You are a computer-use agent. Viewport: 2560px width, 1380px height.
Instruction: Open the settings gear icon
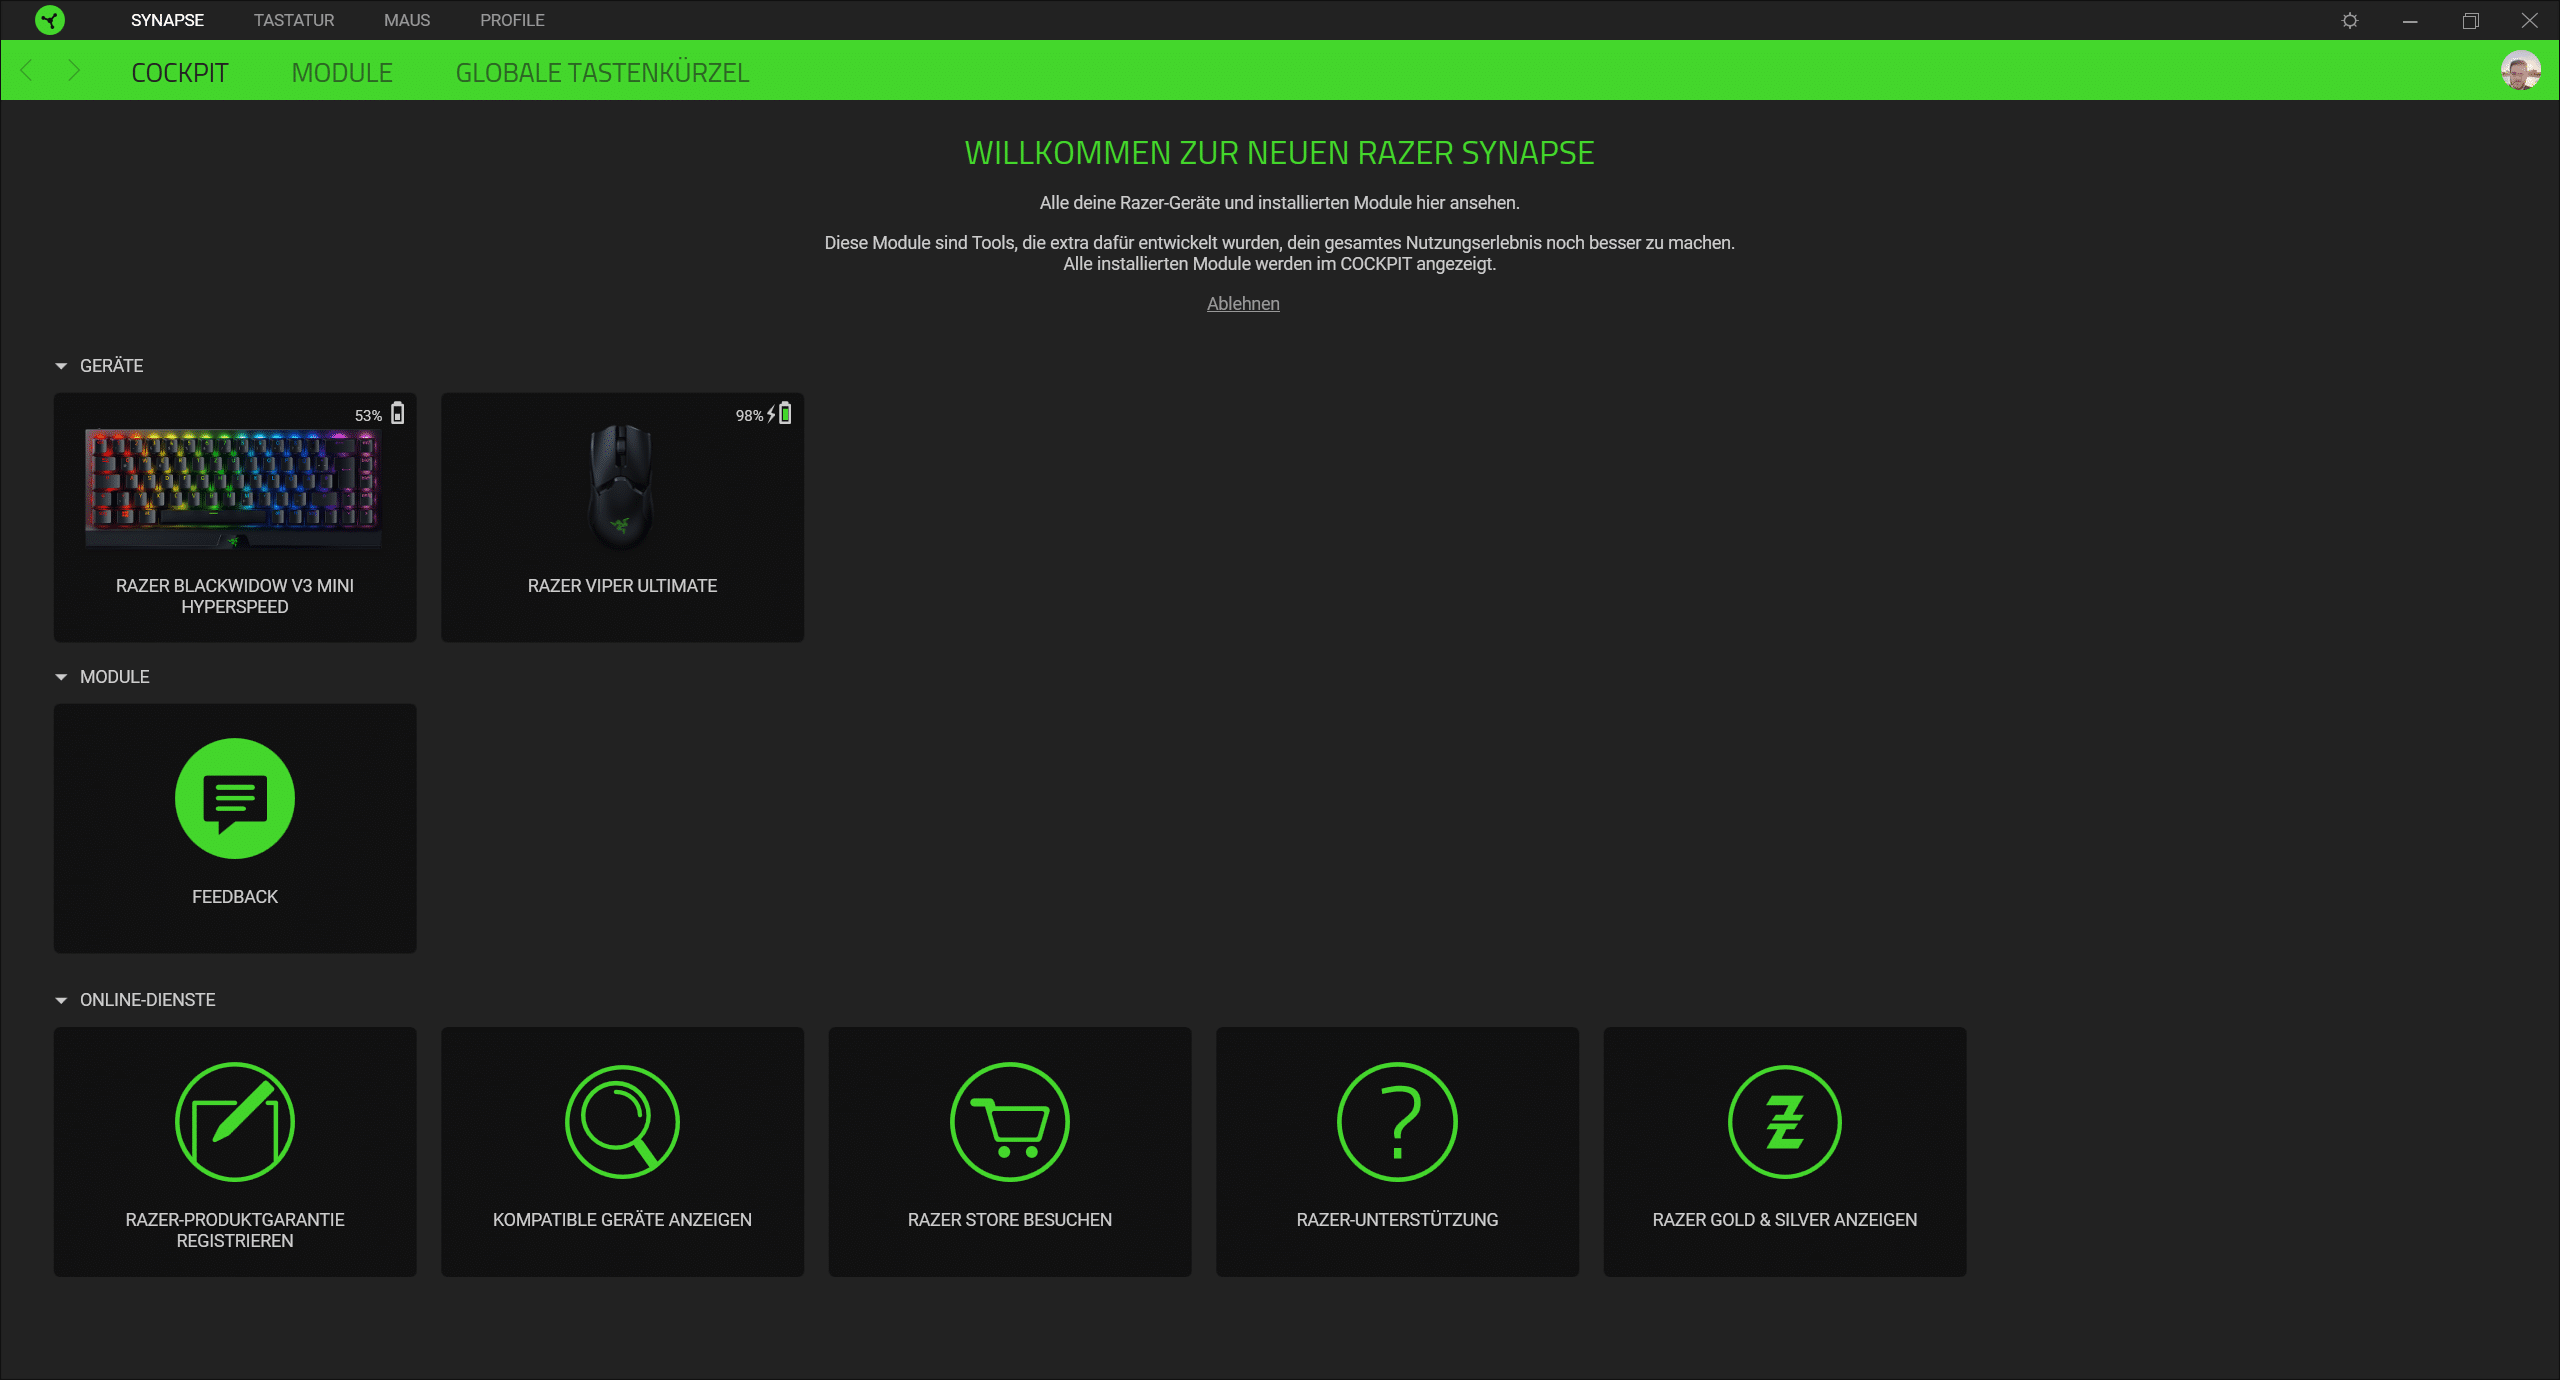pyautogui.click(x=2350, y=20)
